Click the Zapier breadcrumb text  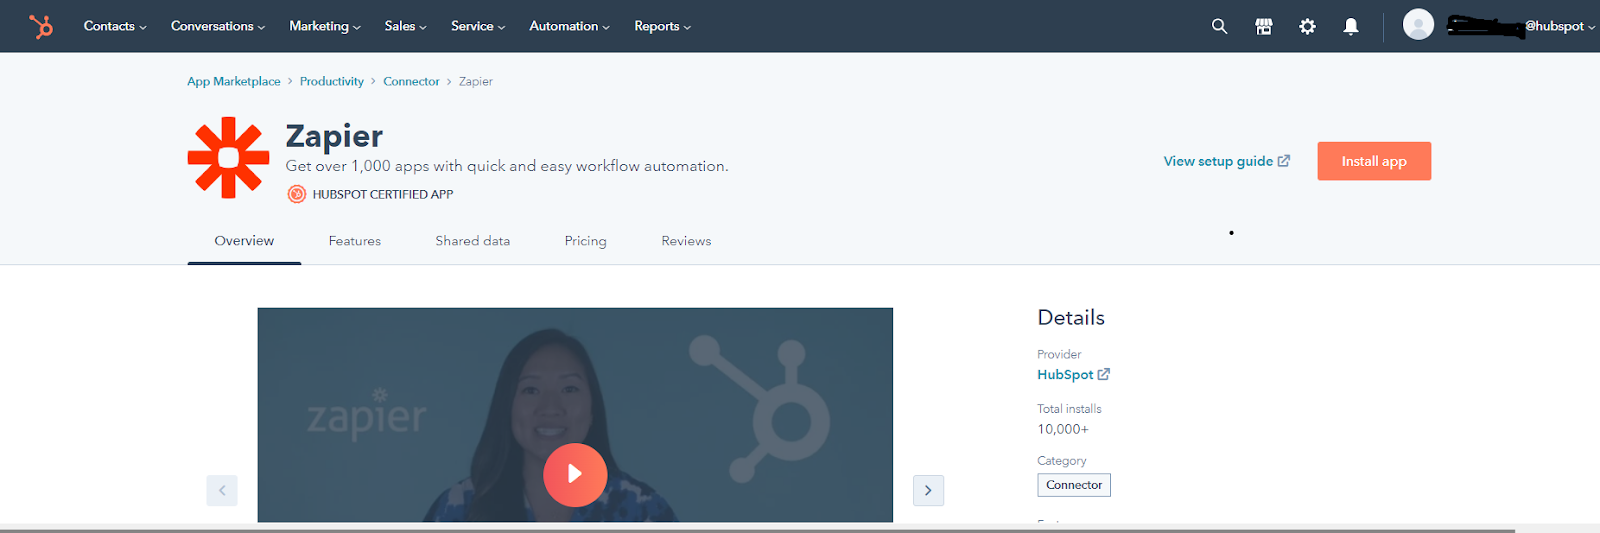pyautogui.click(x=476, y=81)
